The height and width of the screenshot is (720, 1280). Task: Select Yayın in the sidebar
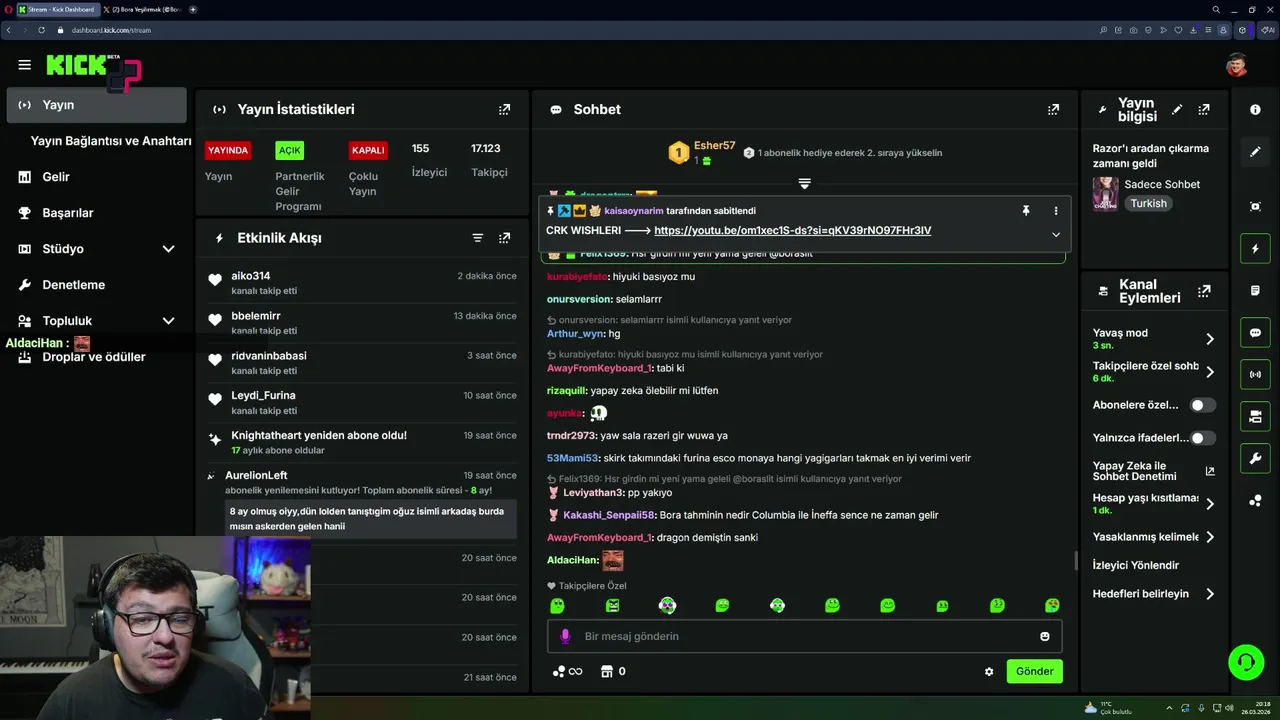click(x=96, y=105)
